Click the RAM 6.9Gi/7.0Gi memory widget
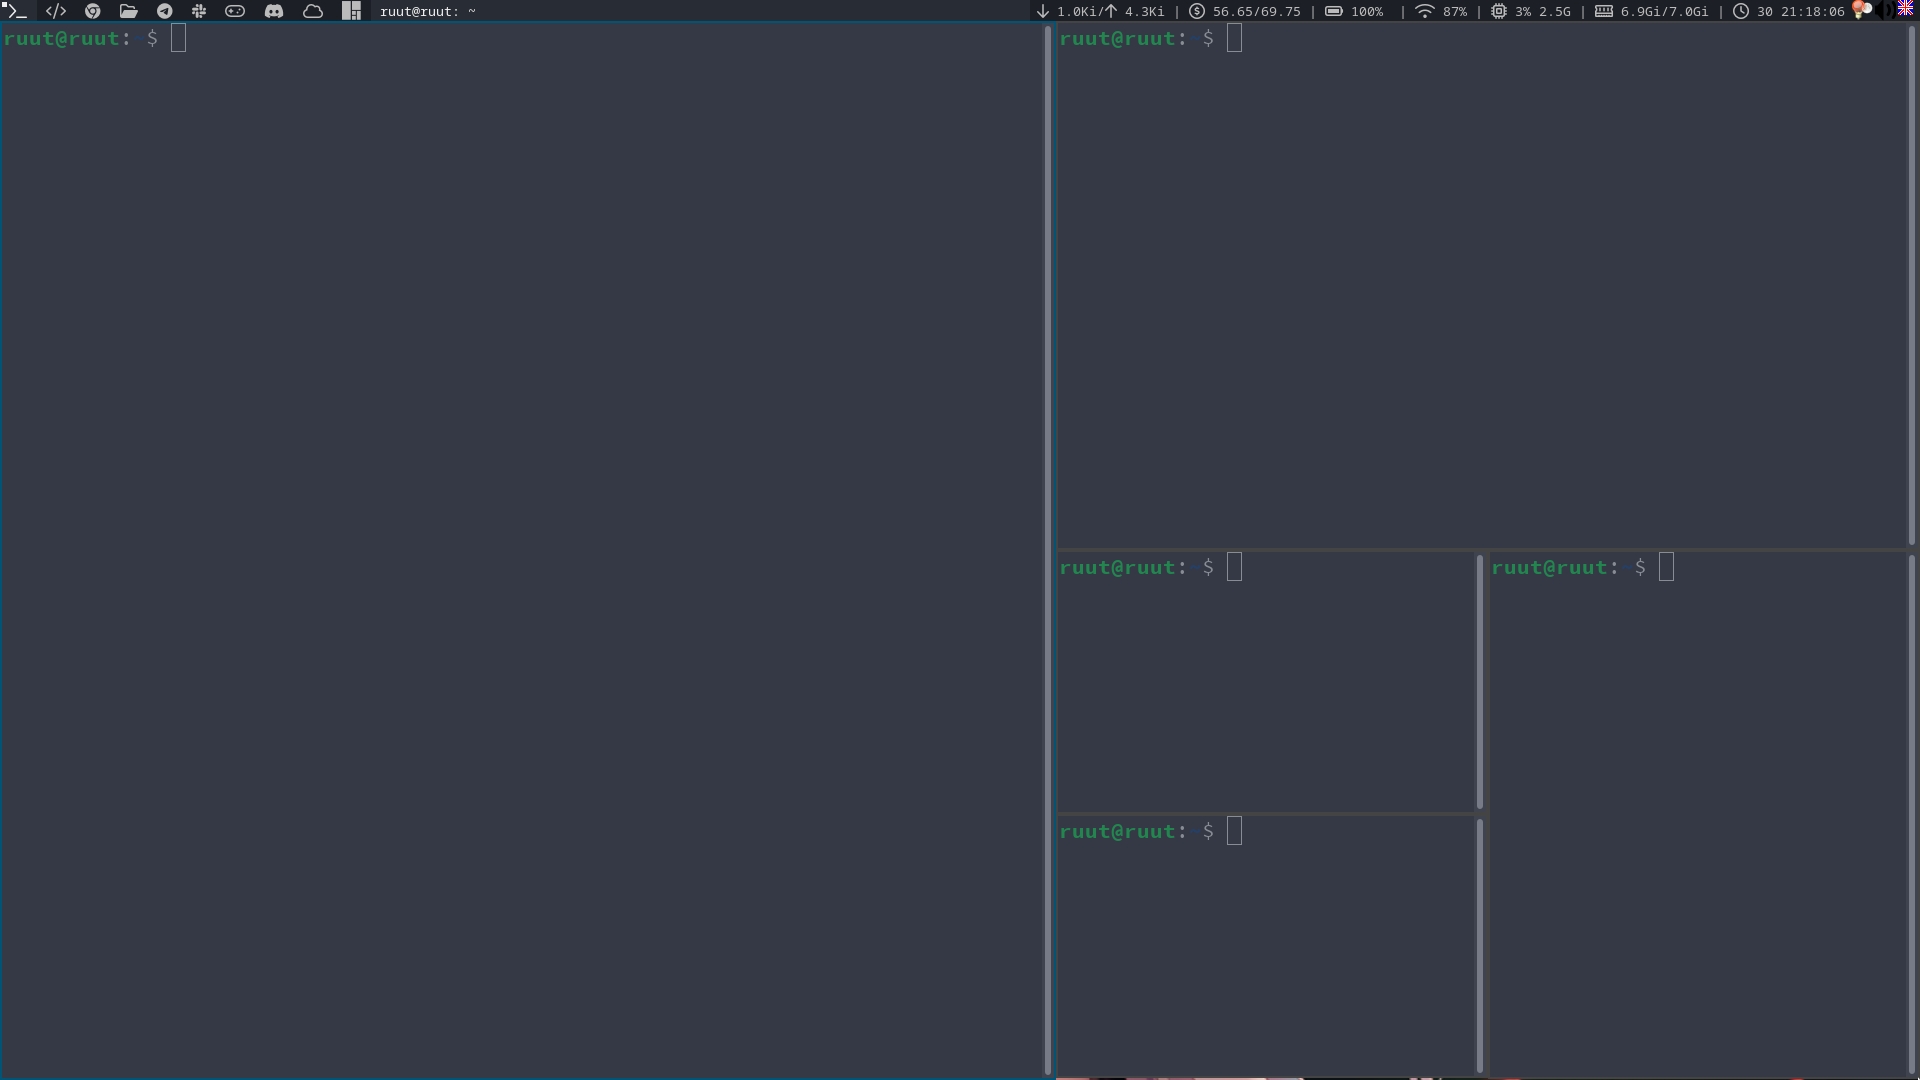Image resolution: width=1920 pixels, height=1080 pixels. click(1651, 12)
